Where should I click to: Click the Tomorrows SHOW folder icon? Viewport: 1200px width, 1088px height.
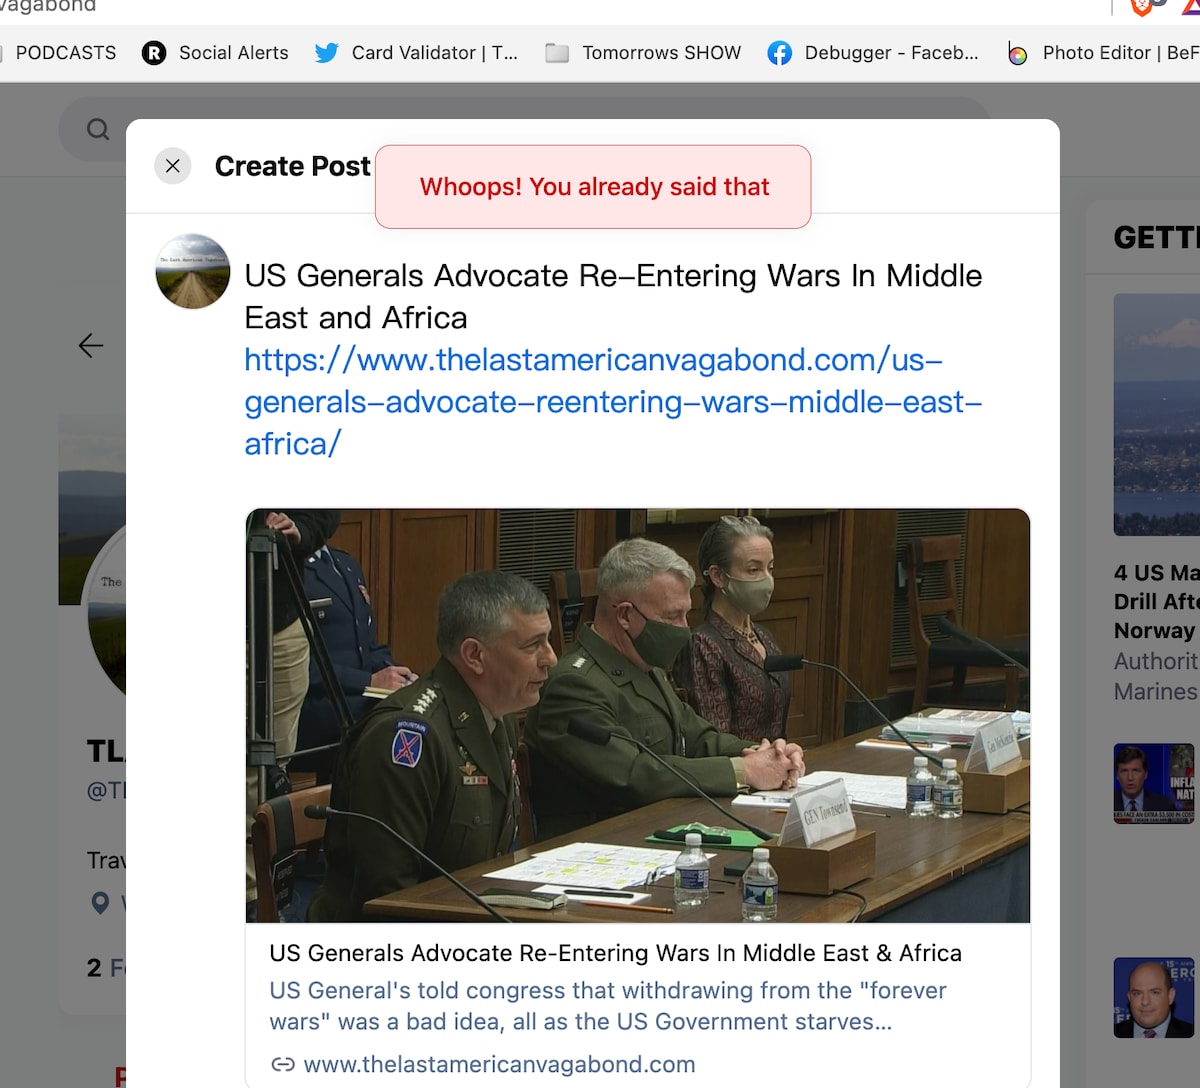coord(557,53)
